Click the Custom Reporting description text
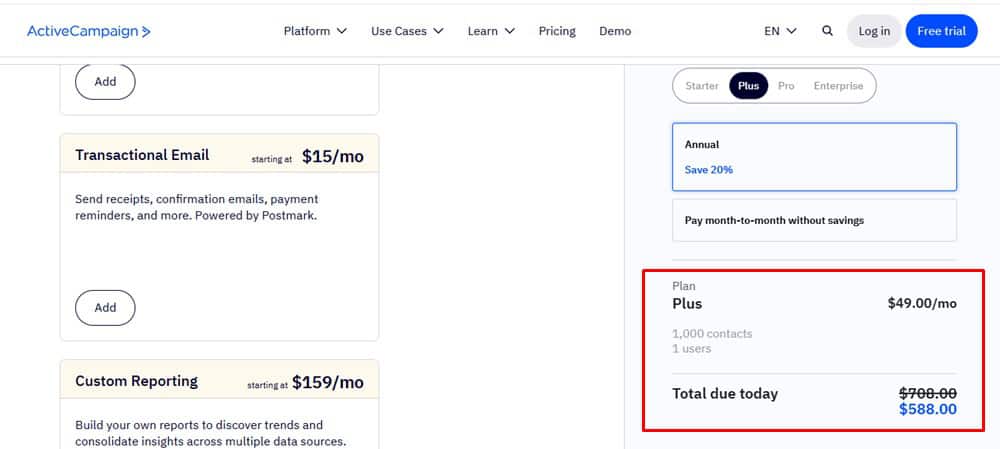 (210, 433)
